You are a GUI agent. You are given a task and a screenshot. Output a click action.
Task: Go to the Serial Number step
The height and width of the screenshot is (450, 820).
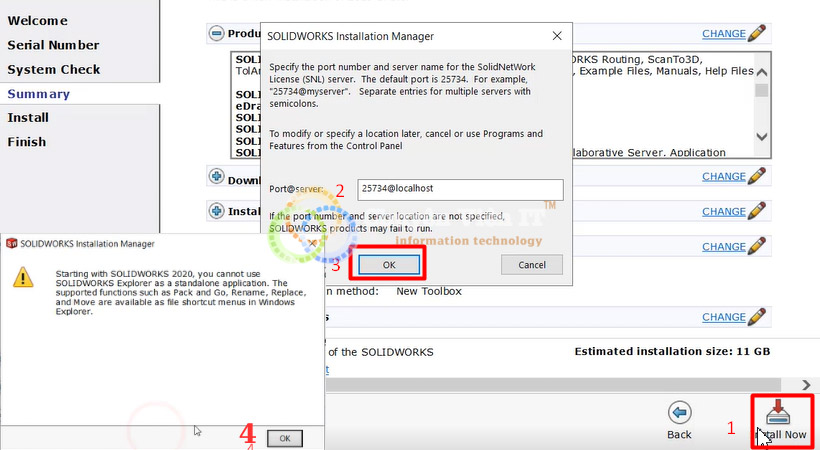[53, 45]
